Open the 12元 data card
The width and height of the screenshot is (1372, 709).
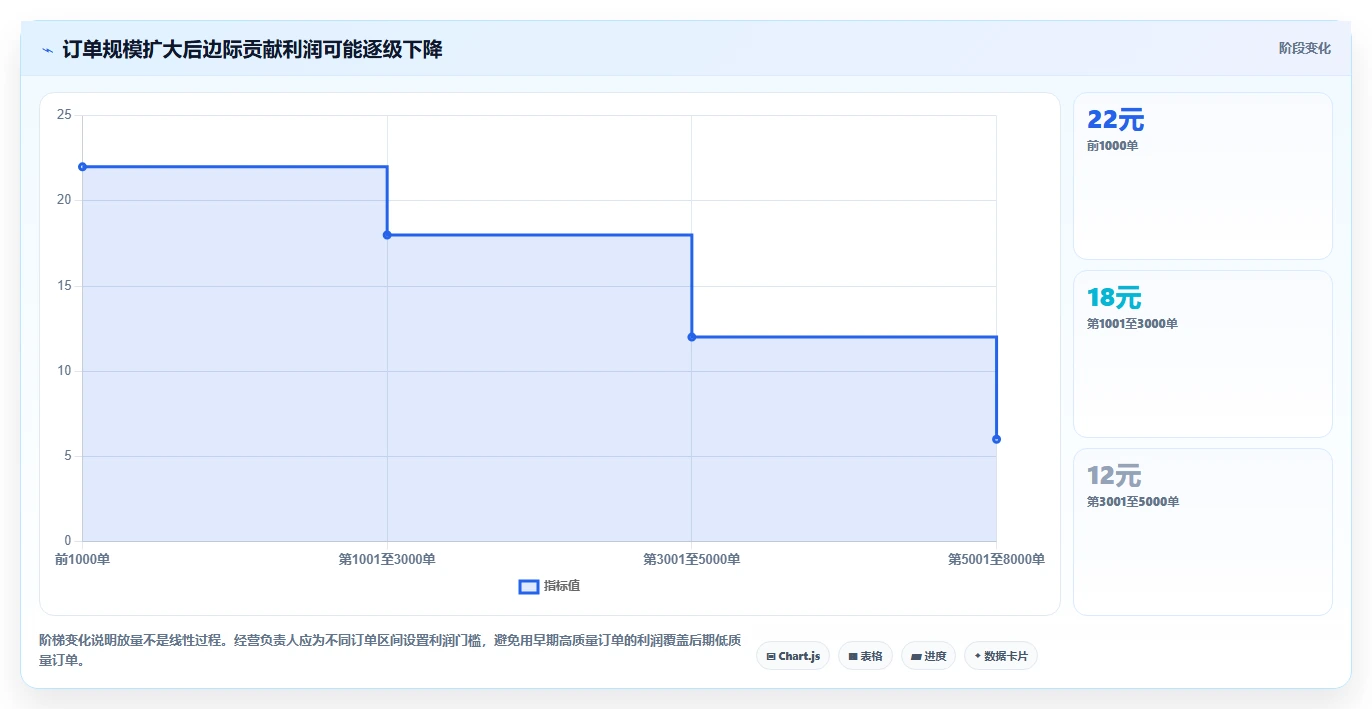1202,532
